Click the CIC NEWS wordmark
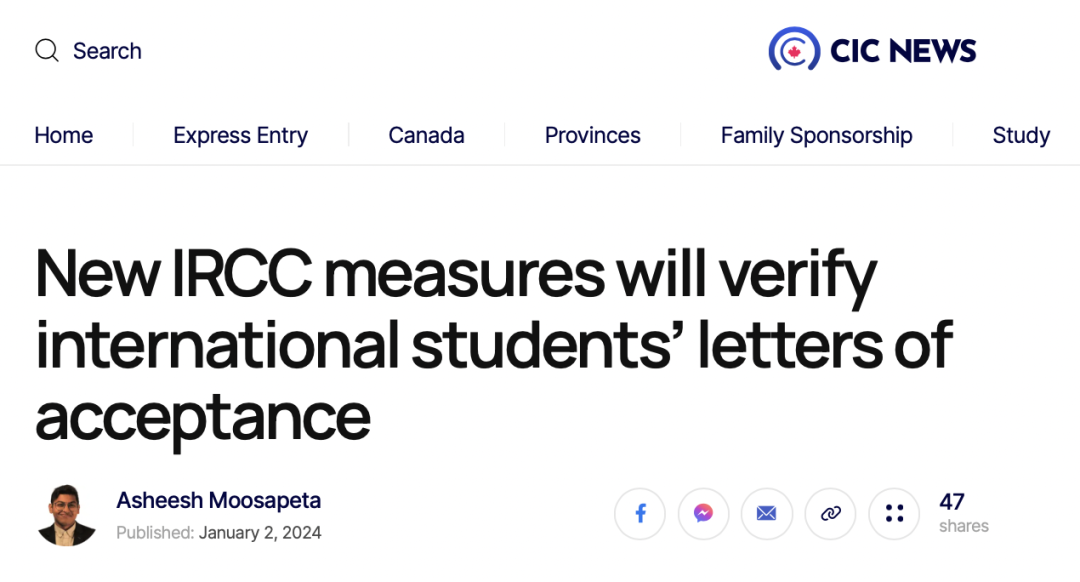Image resolution: width=1080 pixels, height=582 pixels. (x=903, y=50)
